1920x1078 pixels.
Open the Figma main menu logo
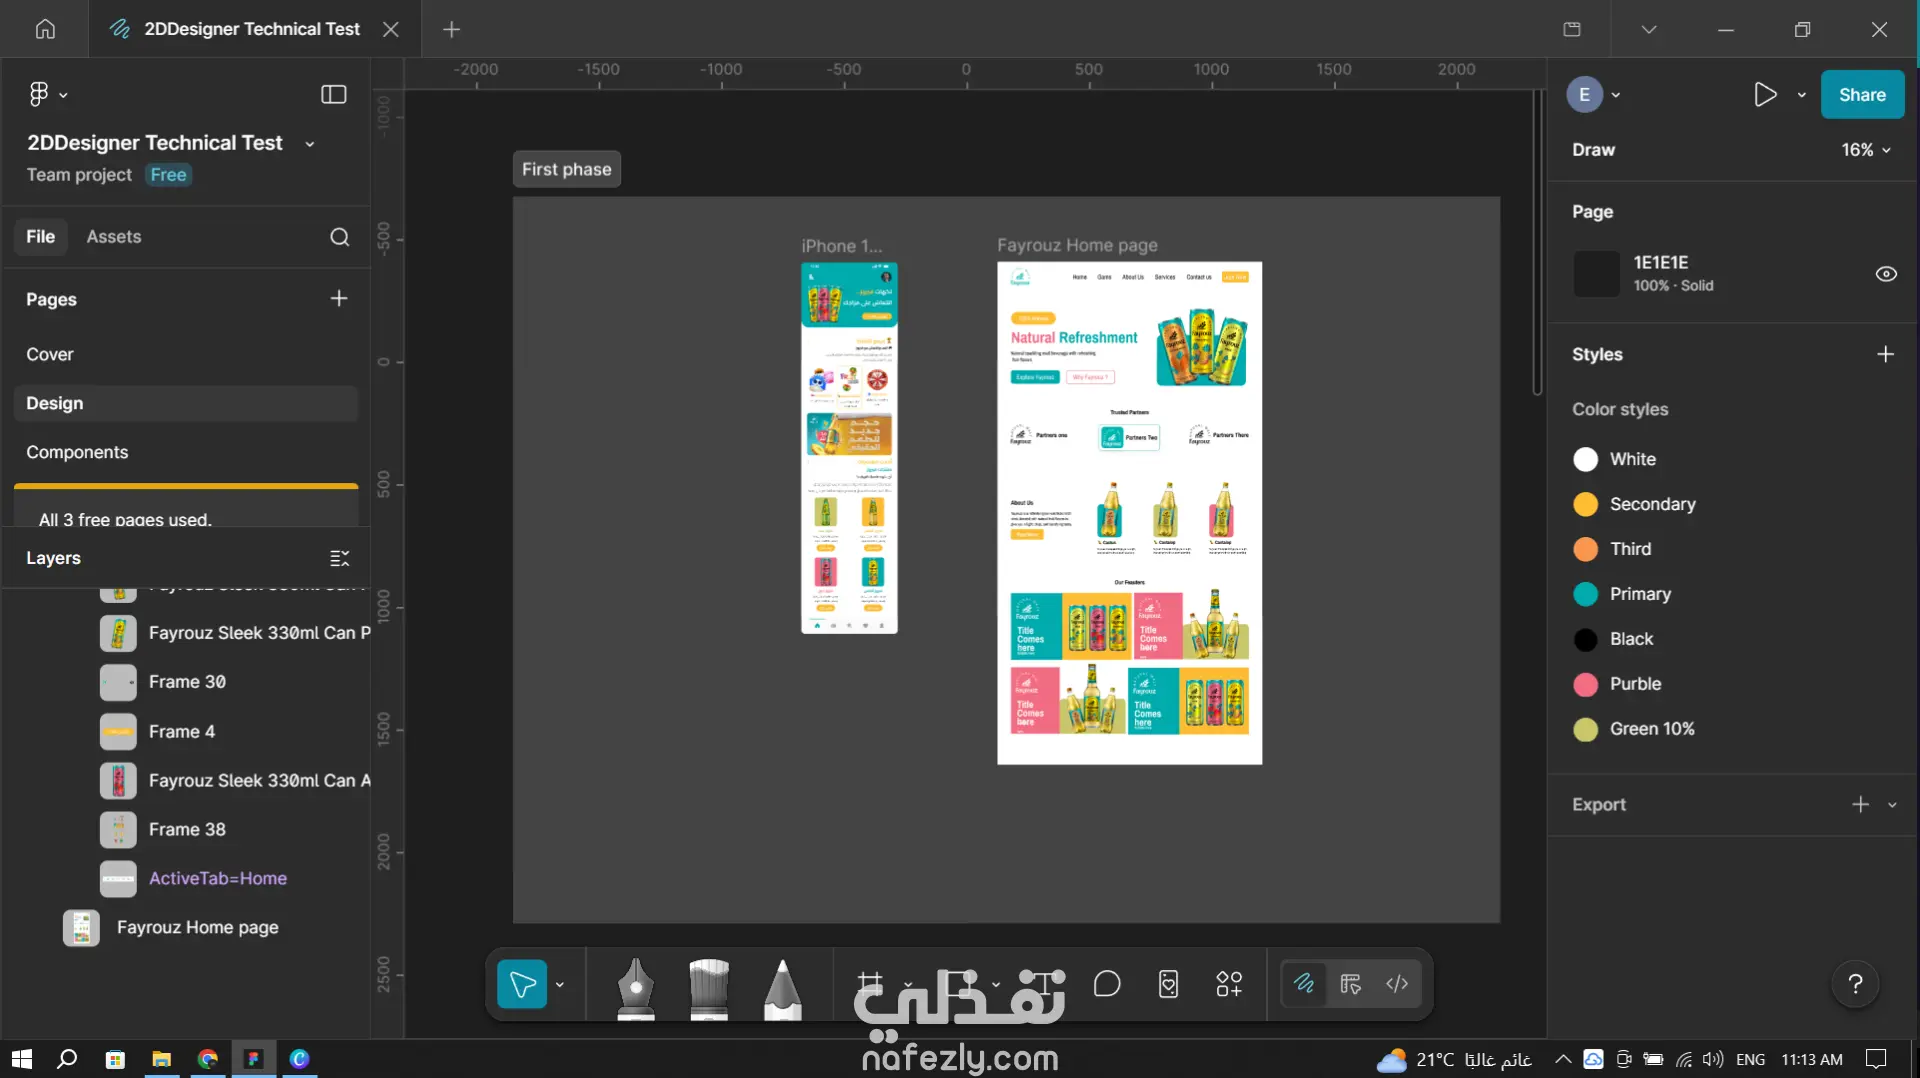pos(39,94)
